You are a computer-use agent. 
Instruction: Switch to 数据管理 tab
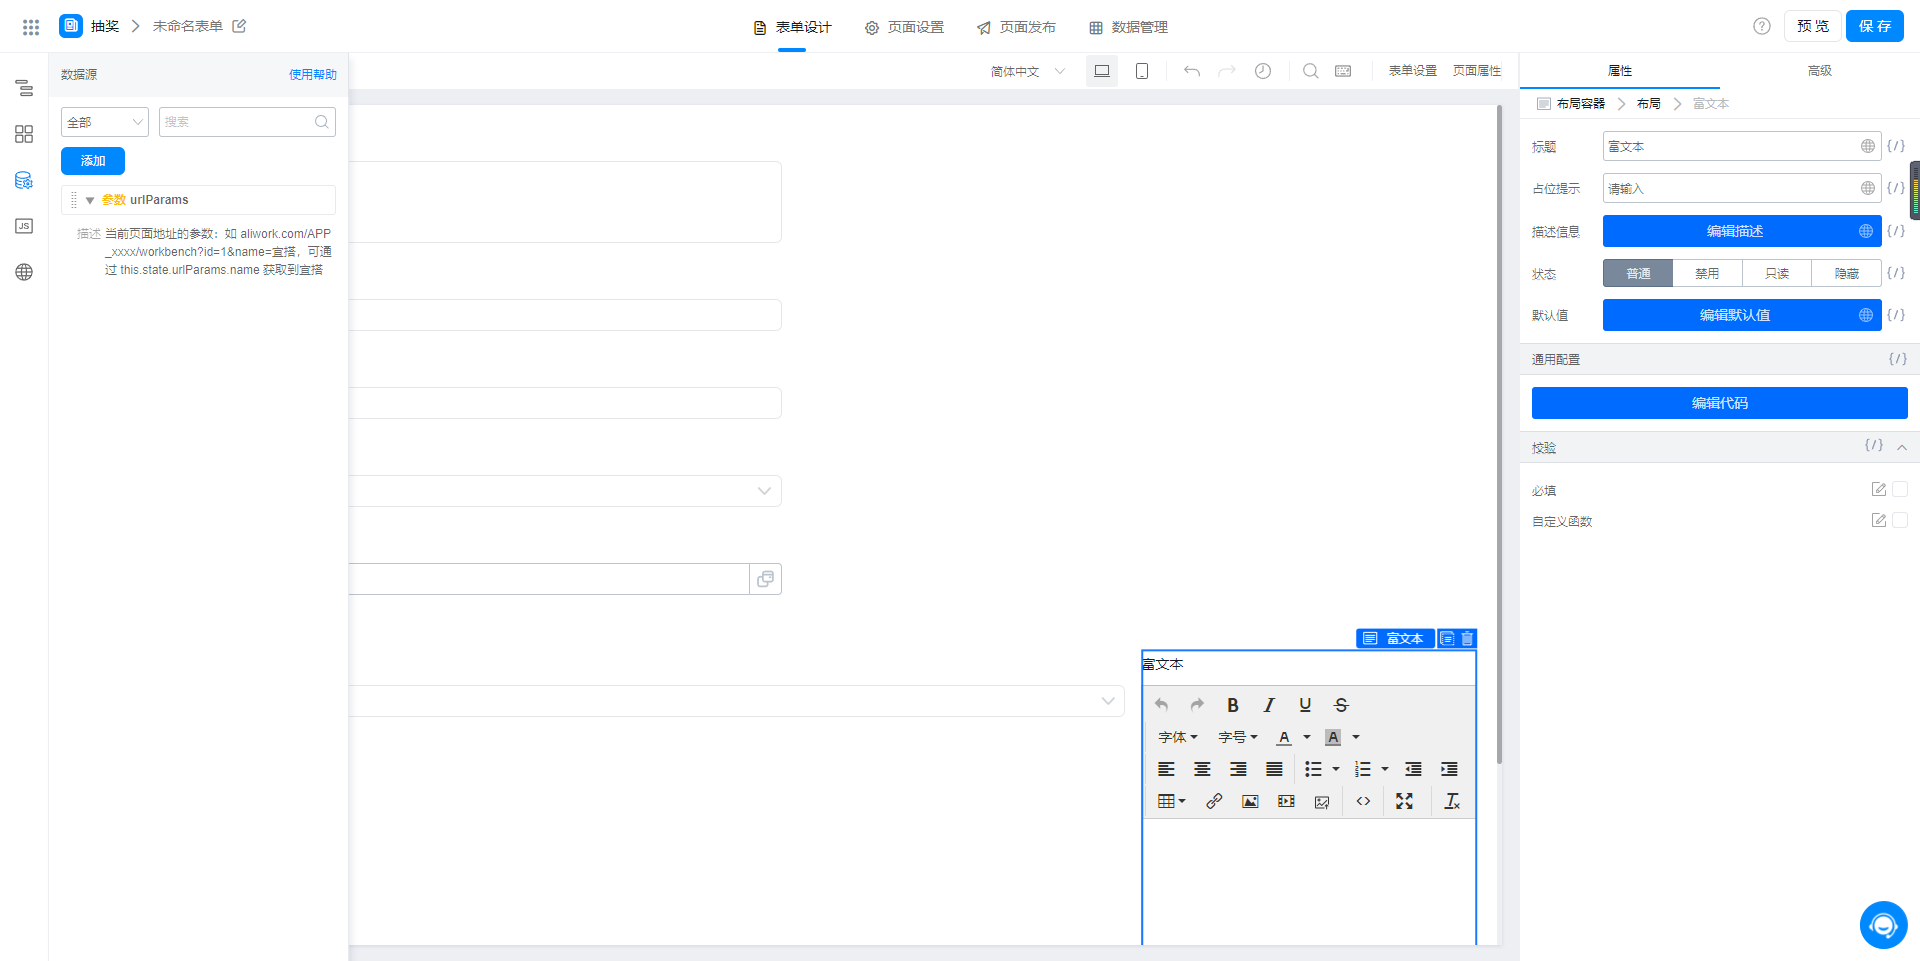(x=1128, y=27)
